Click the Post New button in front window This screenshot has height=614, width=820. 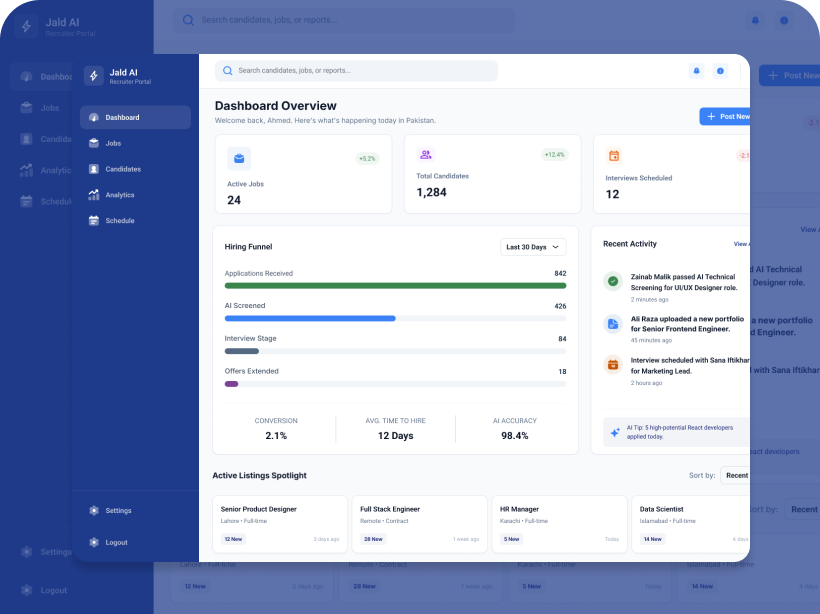[x=725, y=117]
